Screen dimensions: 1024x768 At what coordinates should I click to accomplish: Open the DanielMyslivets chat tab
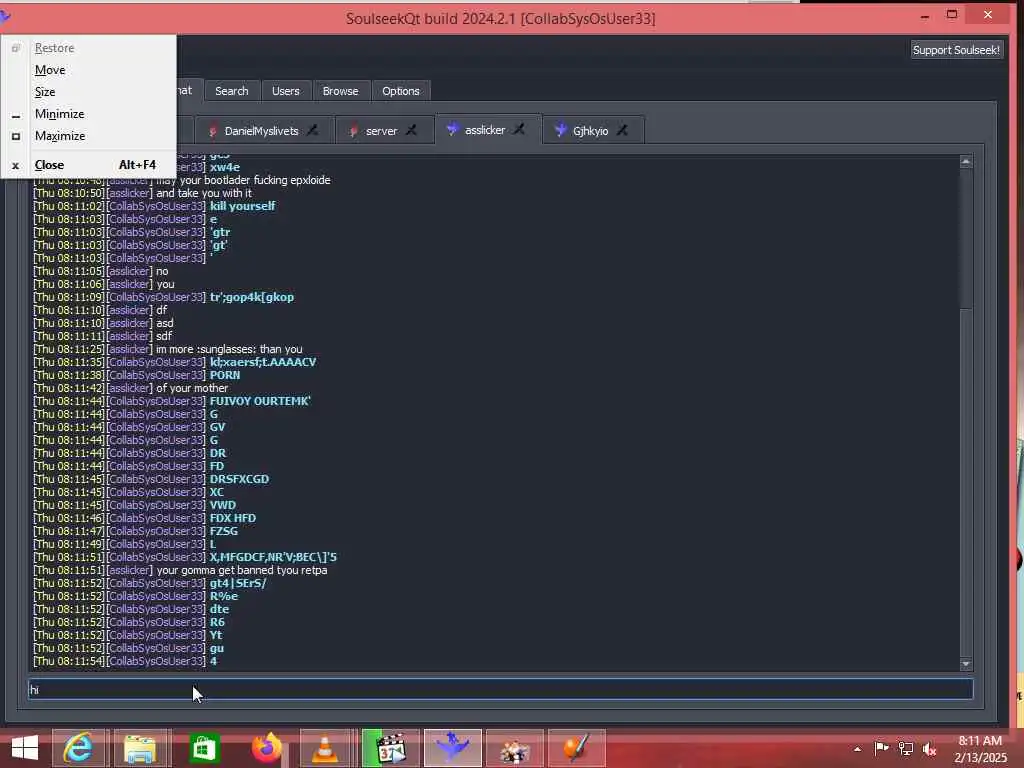[261, 131]
